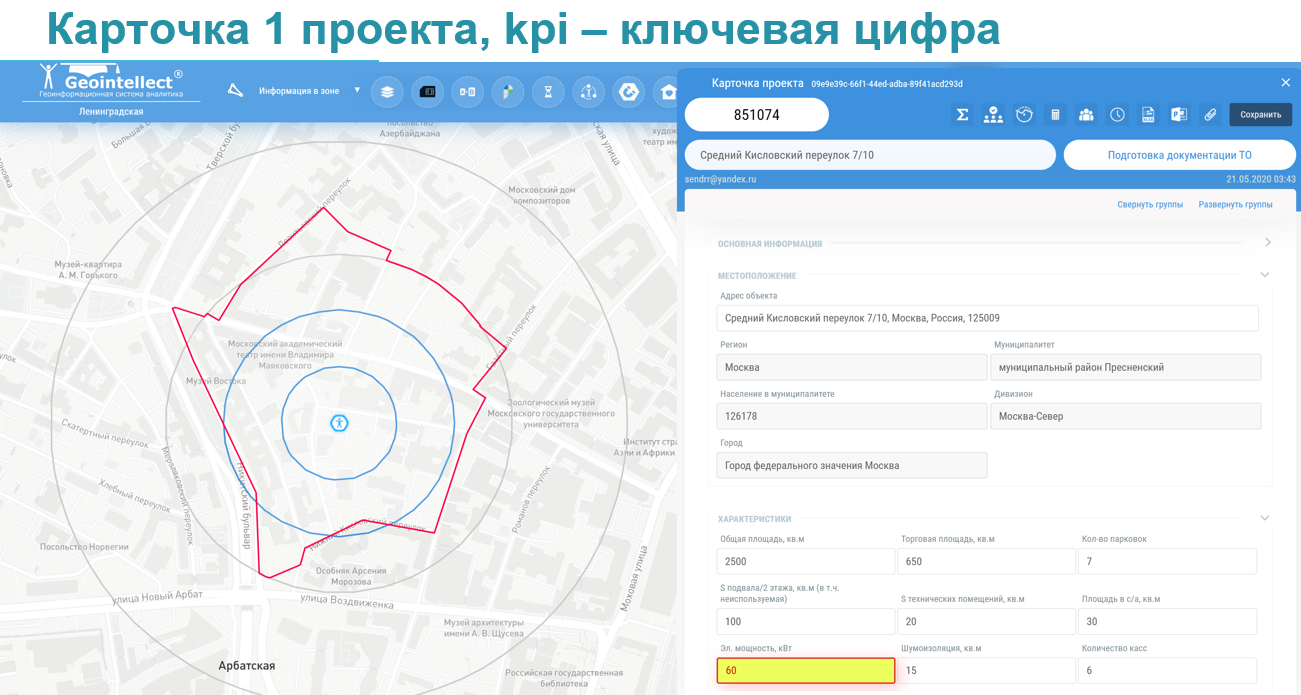Viewport: 1301px width, 695px height.
Task: Collapse the 'Характеристики' section
Action: (x=1265, y=518)
